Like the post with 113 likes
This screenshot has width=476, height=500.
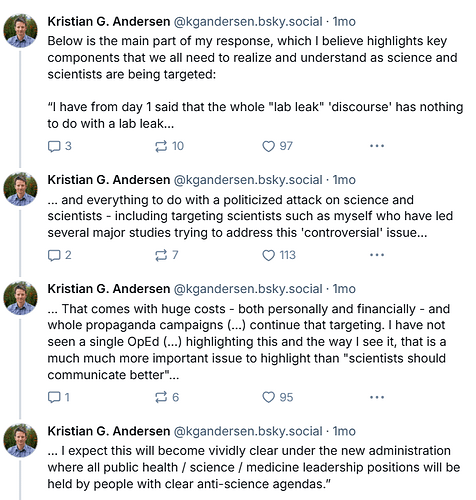[279, 255]
